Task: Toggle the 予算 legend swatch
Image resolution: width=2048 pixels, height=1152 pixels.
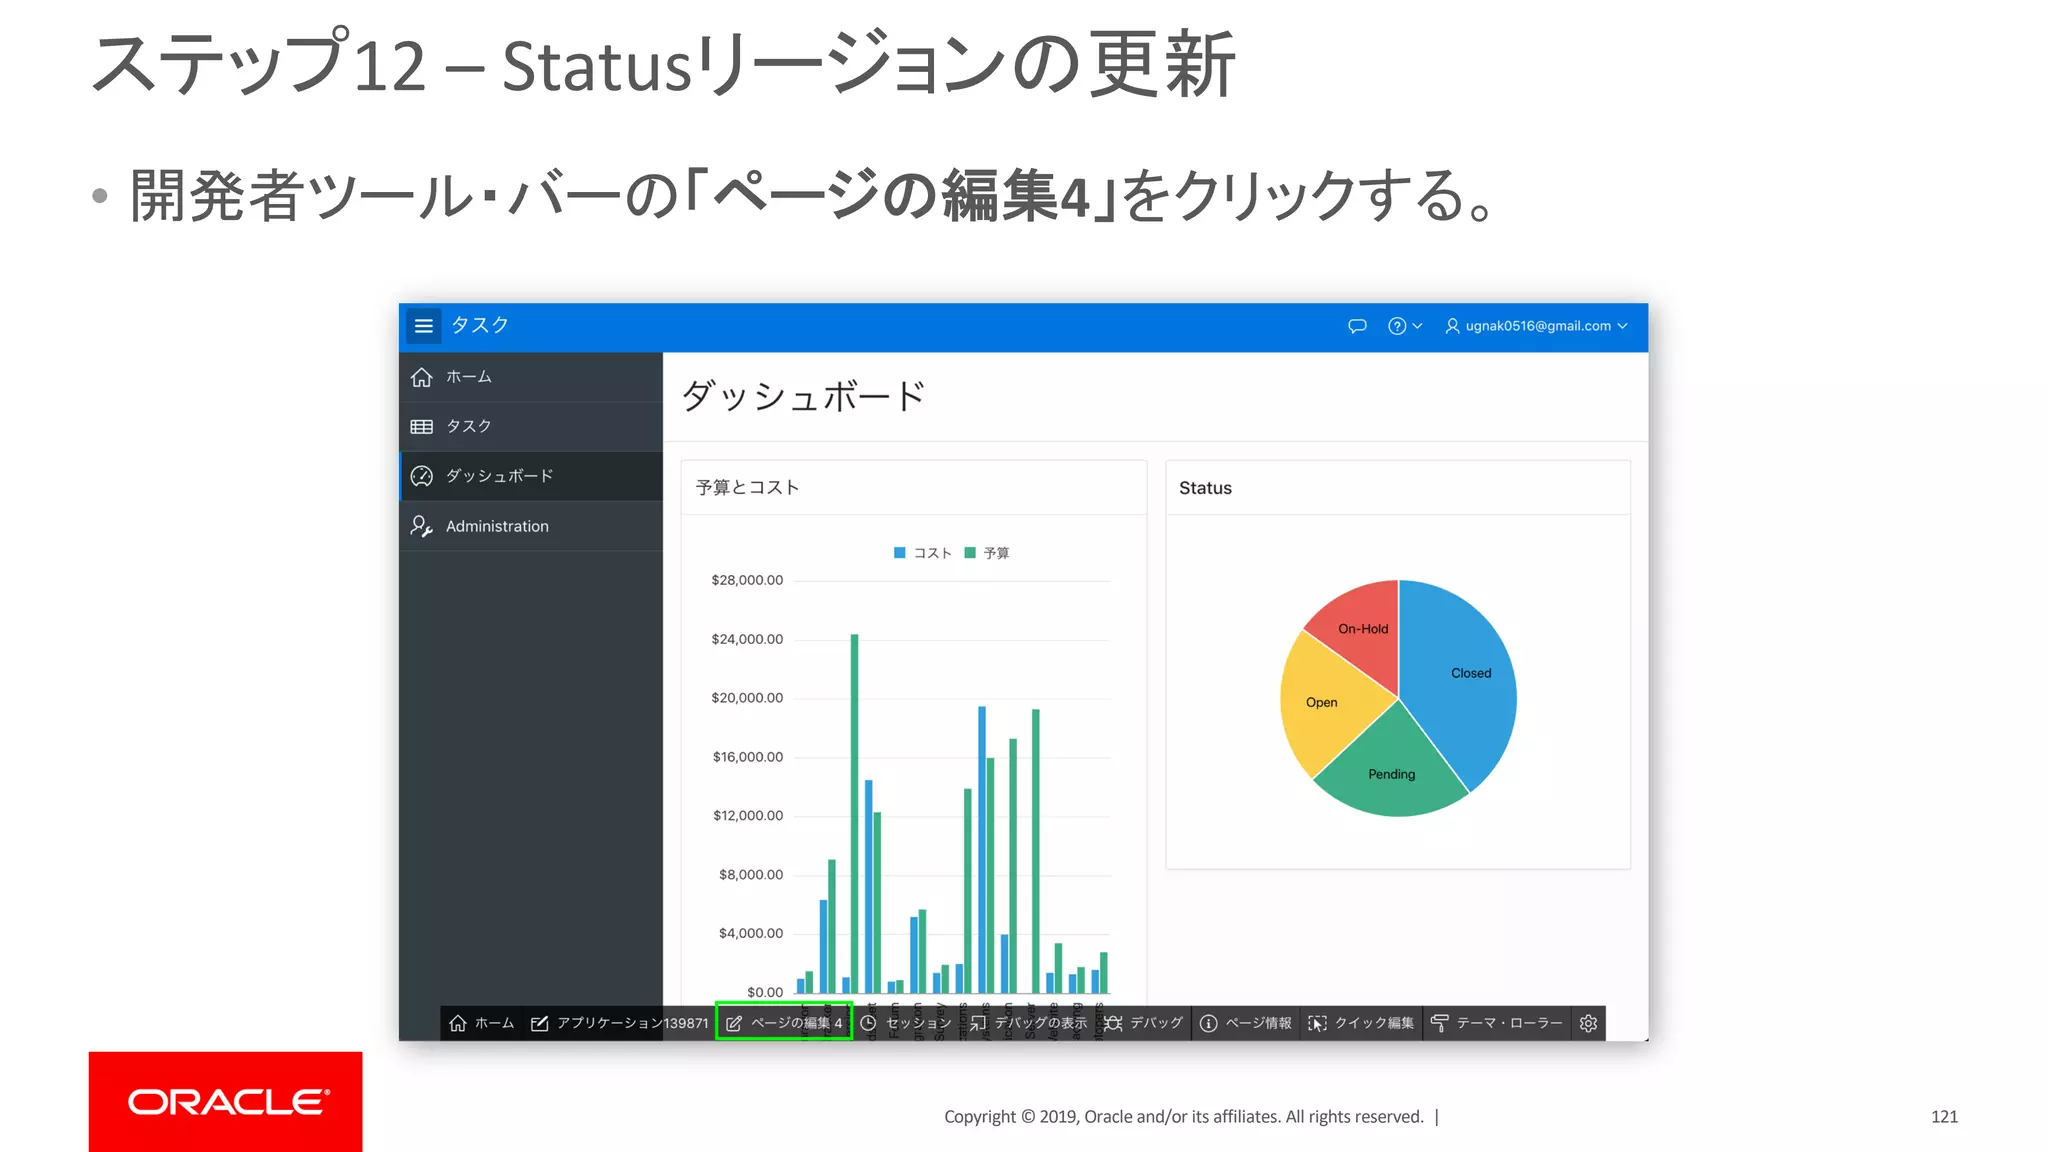Action: [969, 553]
